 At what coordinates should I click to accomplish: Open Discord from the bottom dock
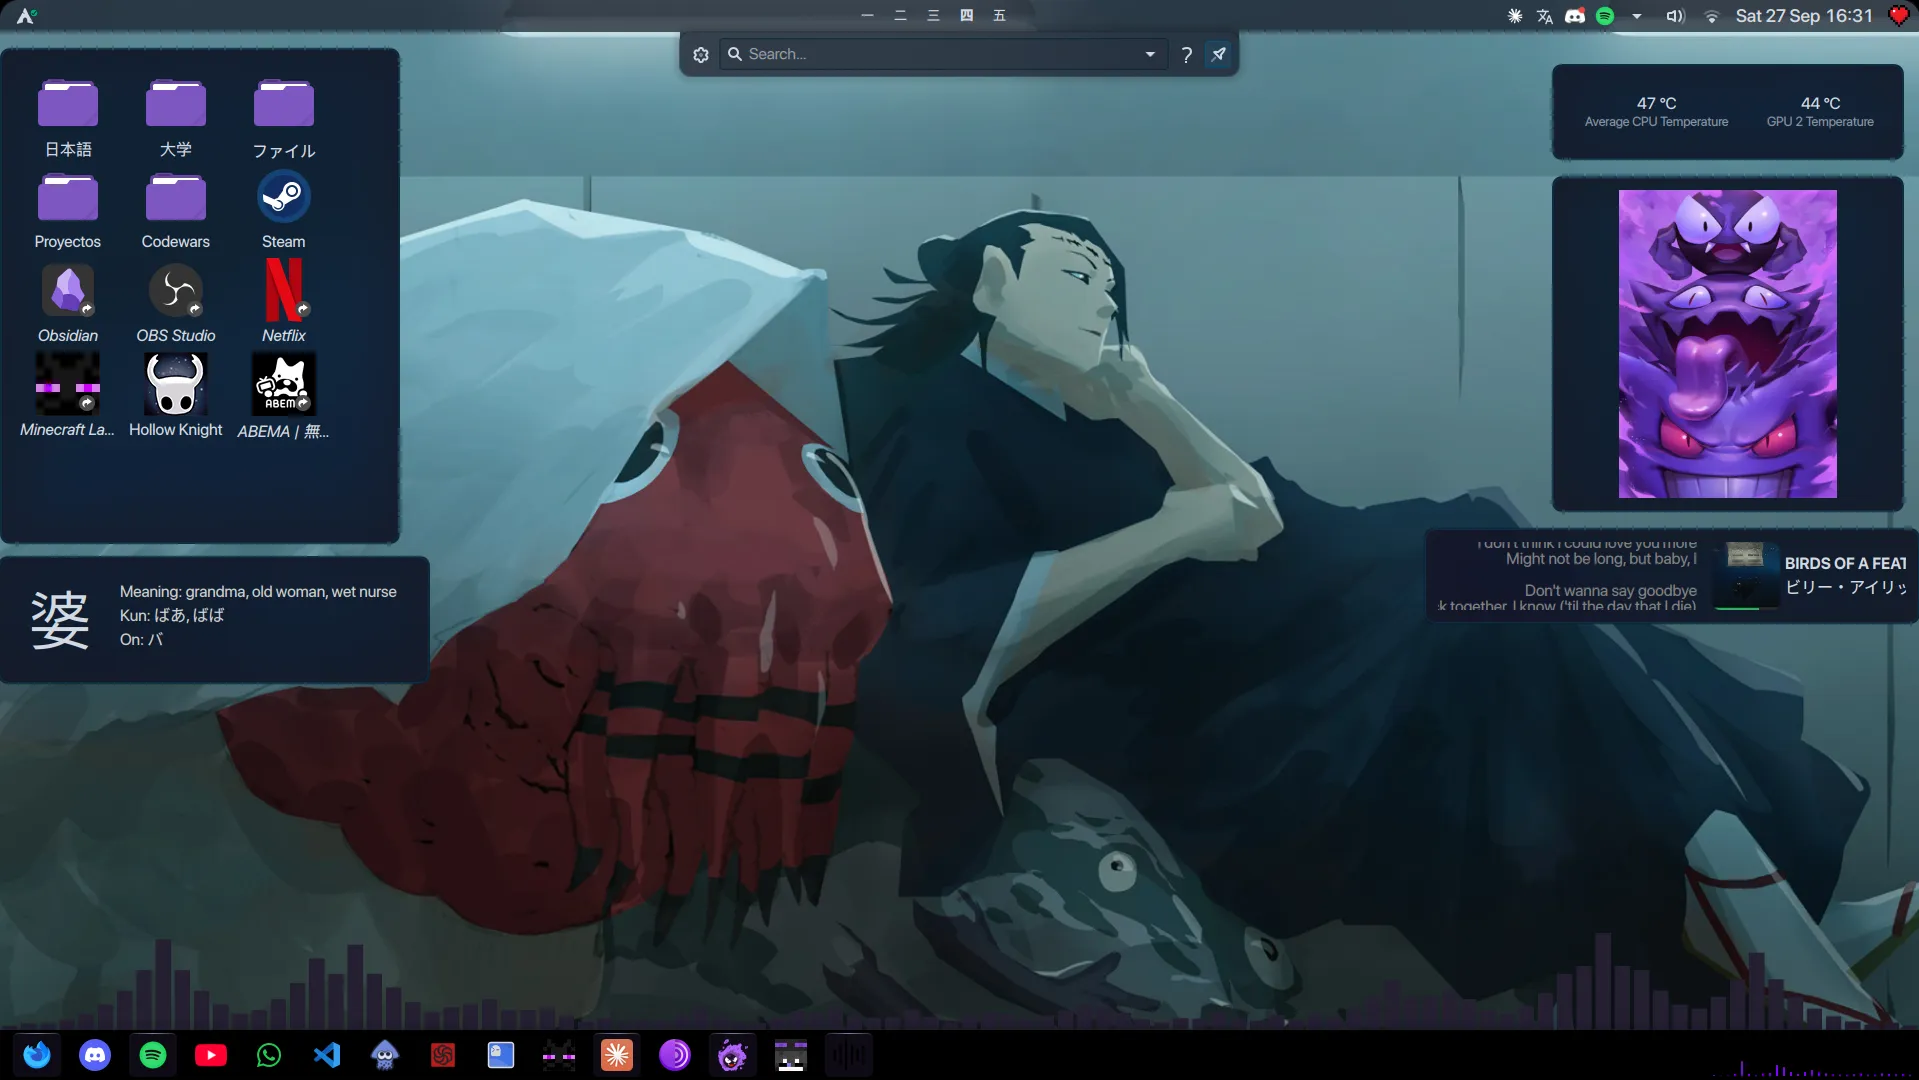pos(95,1055)
